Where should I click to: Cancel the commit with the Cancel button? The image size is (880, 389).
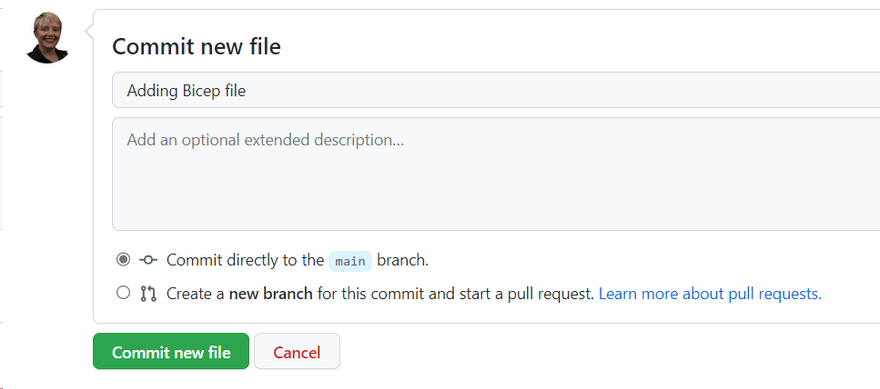[x=297, y=351]
